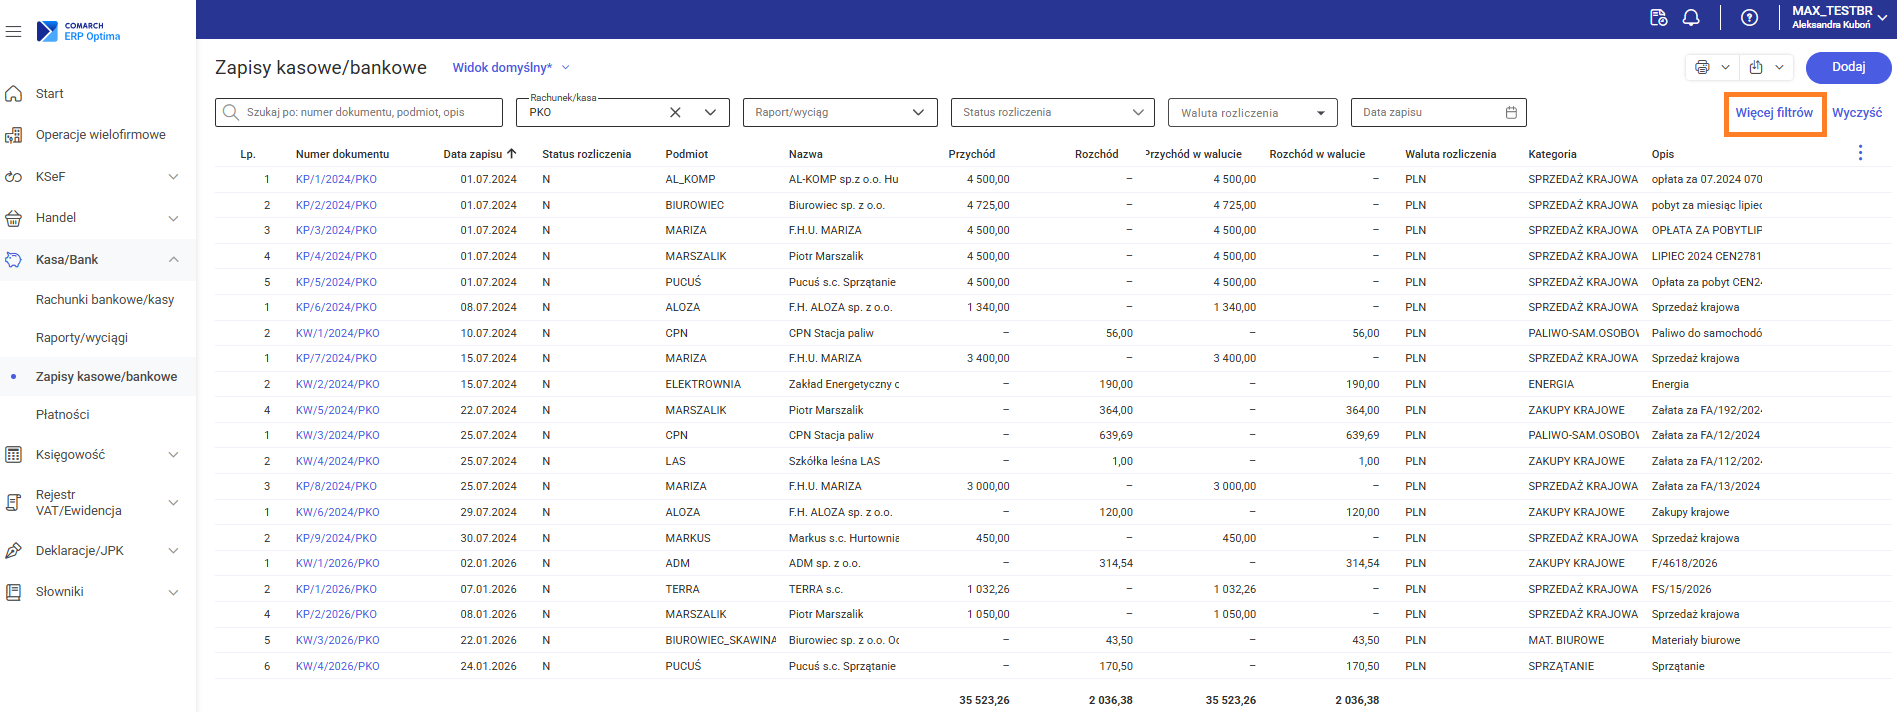Image resolution: width=1897 pixels, height=712 pixels.
Task: Expand the Widok domyślny view selector
Action: coord(565,68)
